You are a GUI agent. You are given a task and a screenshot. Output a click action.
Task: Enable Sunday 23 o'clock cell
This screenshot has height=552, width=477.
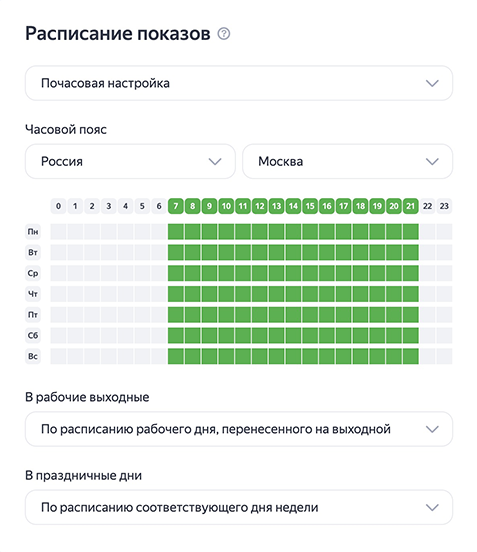[444, 356]
